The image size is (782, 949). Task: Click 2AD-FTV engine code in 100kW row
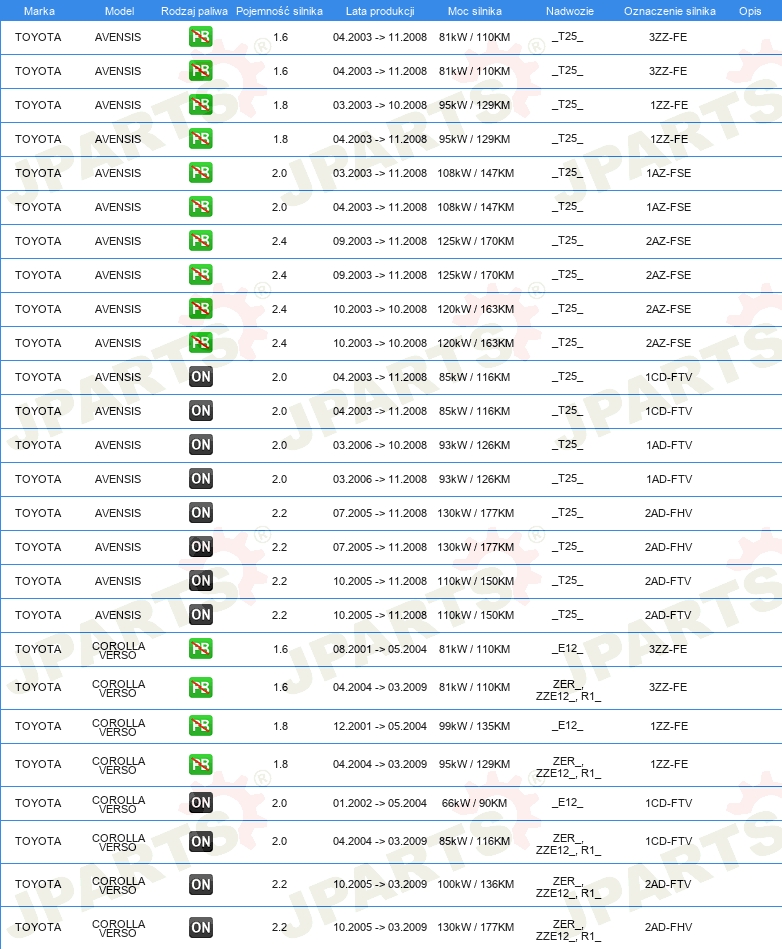coord(668,884)
